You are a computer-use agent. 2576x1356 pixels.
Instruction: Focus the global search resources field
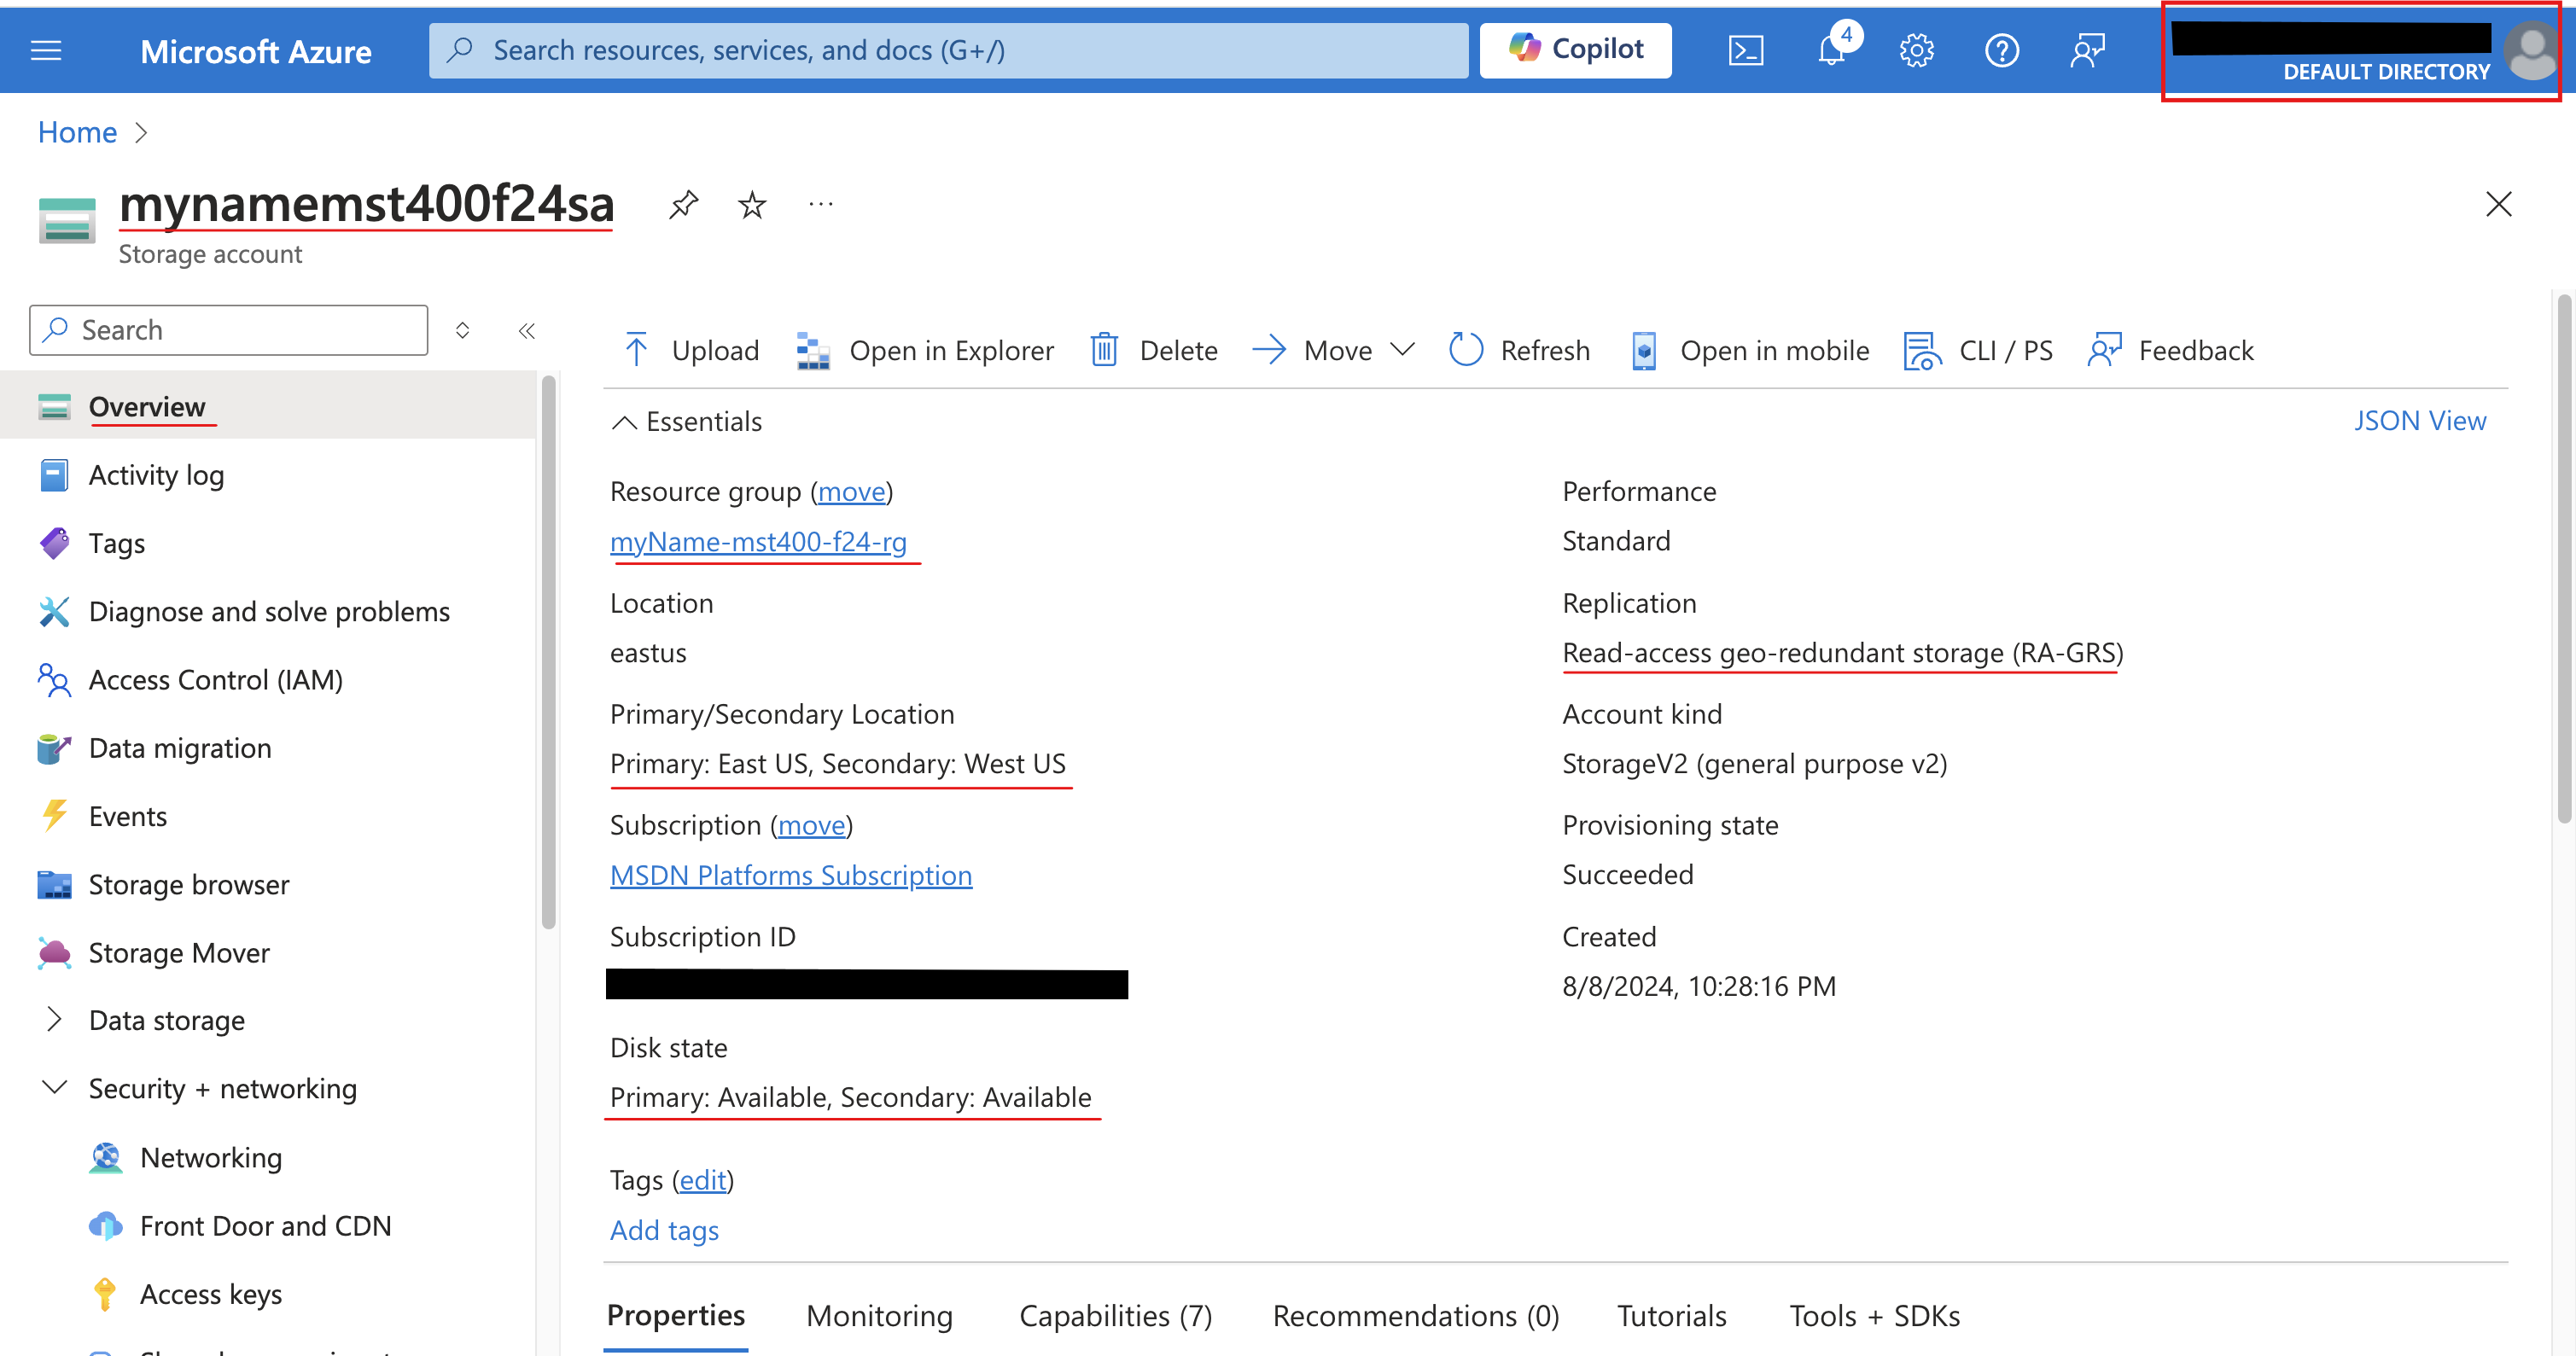click(x=948, y=50)
